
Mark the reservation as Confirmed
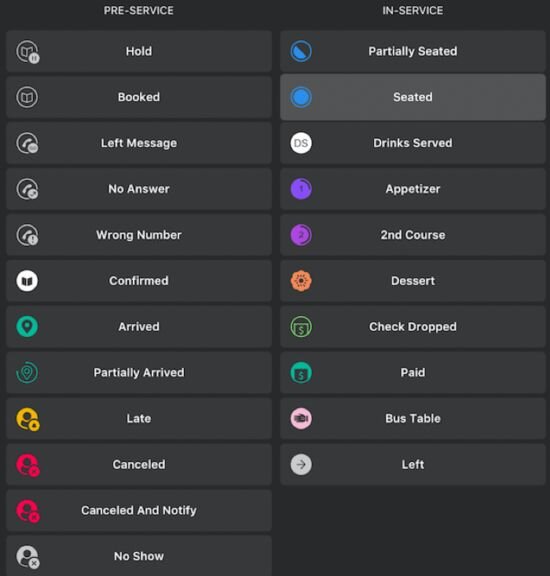coord(139,281)
